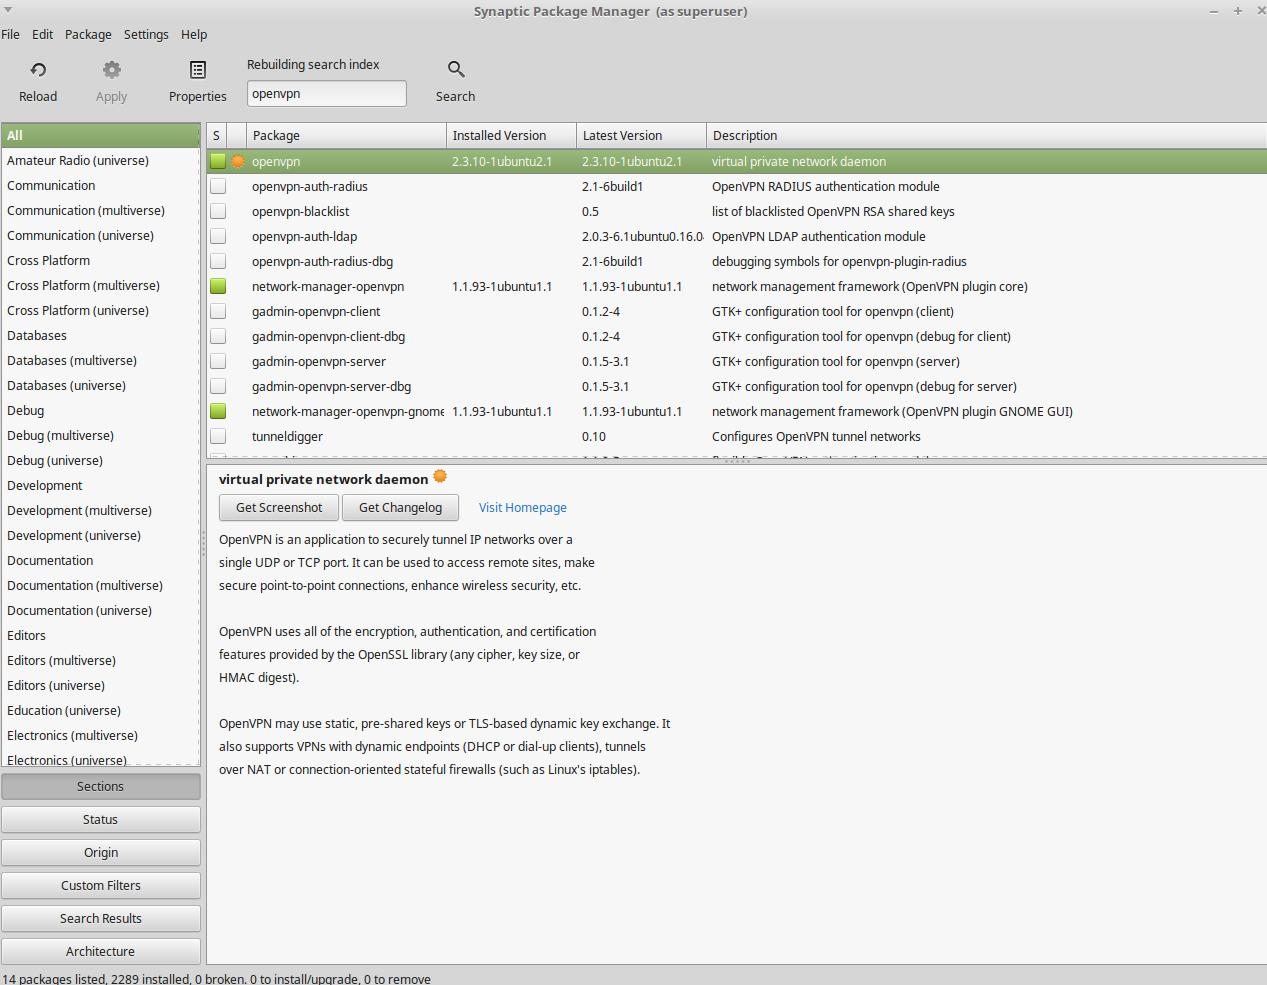Viewport: 1267px width, 985px height.
Task: Select the Documentation section
Action: click(x=100, y=560)
